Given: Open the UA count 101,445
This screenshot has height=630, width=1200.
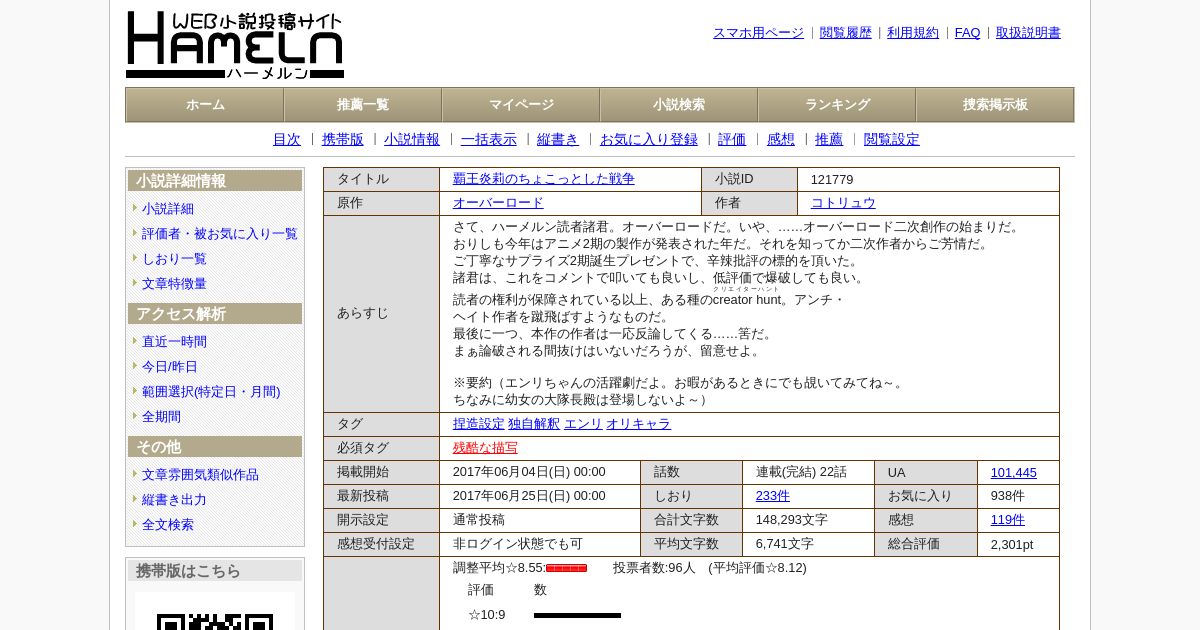Looking at the screenshot, I should [1014, 473].
